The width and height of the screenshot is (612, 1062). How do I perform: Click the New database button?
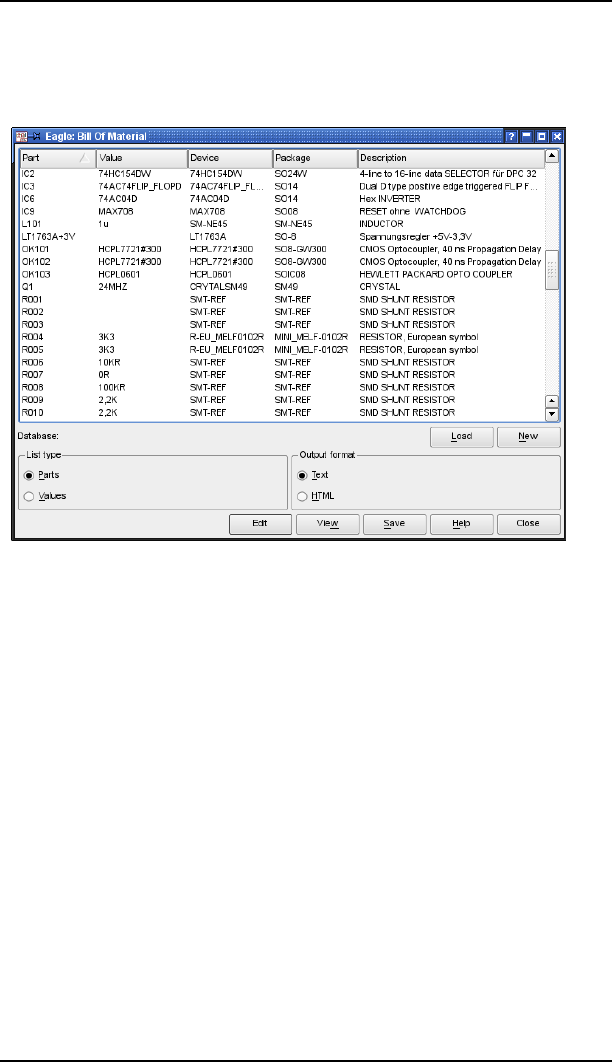(529, 437)
